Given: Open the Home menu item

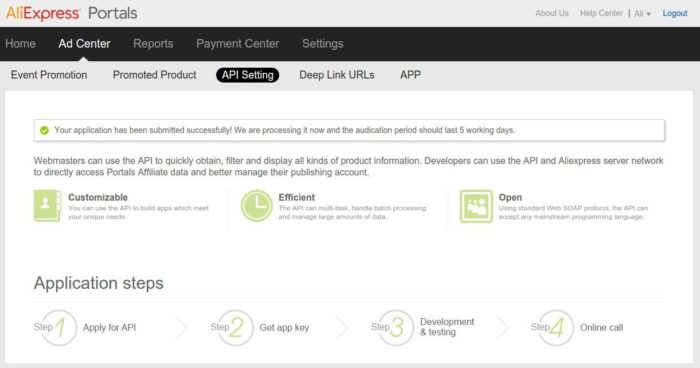Looking at the screenshot, I should tap(21, 44).
